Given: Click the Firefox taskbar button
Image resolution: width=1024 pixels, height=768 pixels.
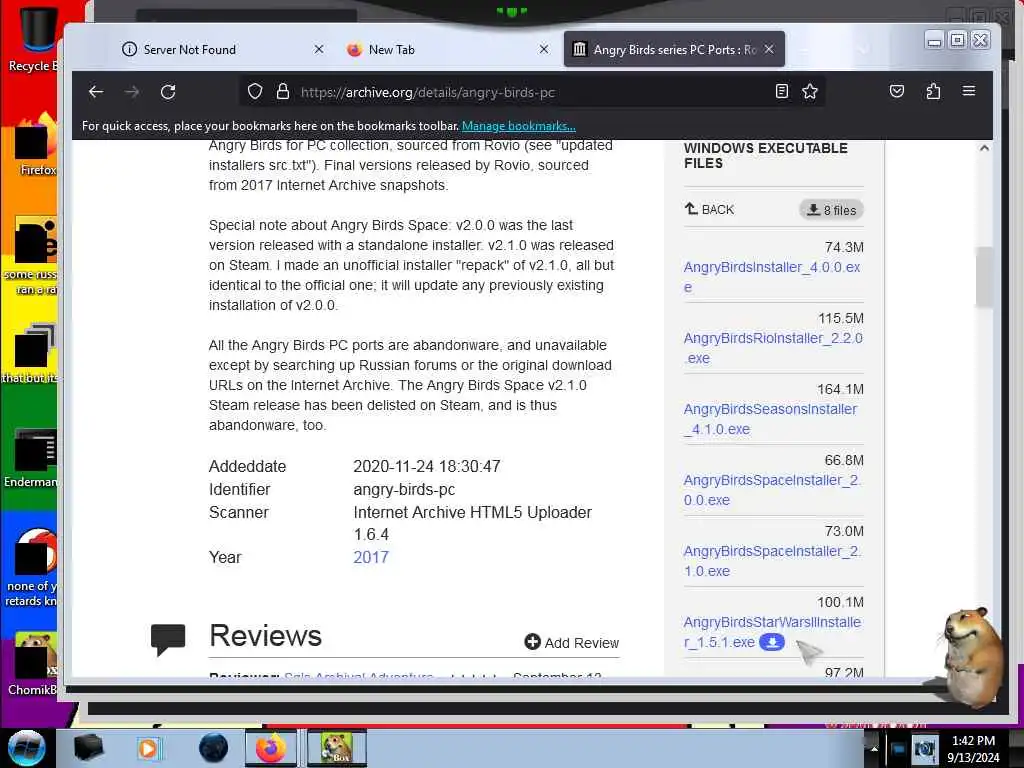Looking at the screenshot, I should (x=271, y=748).
